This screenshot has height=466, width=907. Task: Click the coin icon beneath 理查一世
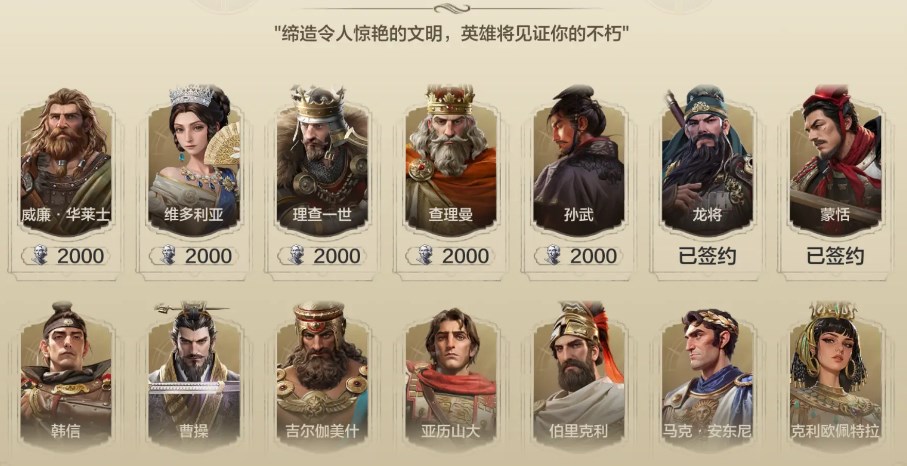pyautogui.click(x=296, y=255)
